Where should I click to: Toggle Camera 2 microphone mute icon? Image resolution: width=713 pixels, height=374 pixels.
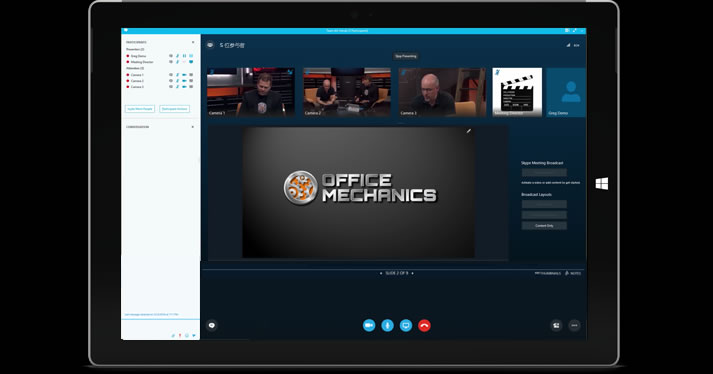[177, 81]
